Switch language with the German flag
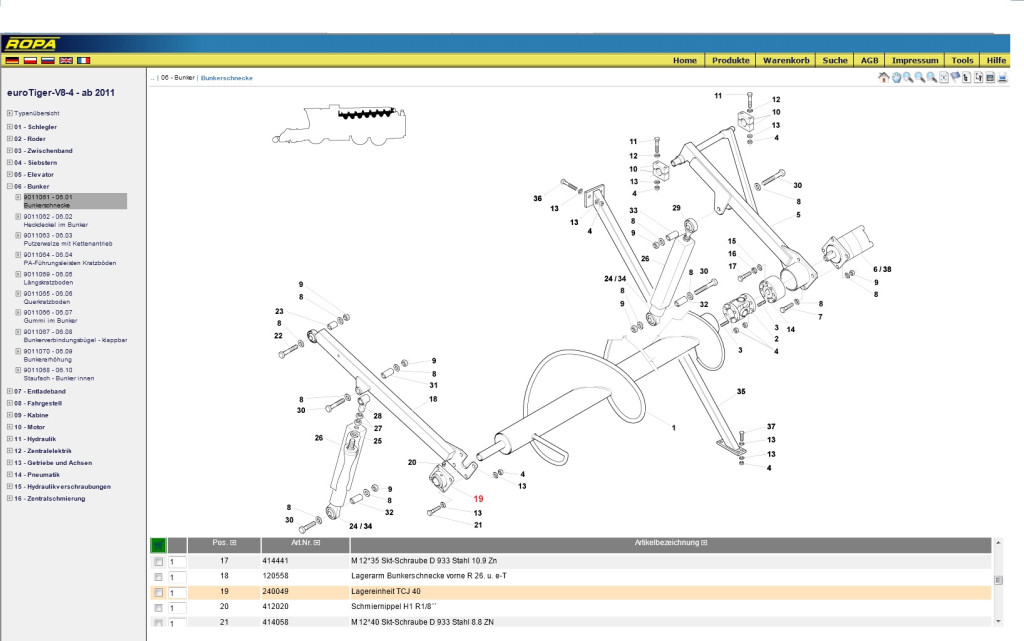This screenshot has width=1024, height=641. [12, 60]
